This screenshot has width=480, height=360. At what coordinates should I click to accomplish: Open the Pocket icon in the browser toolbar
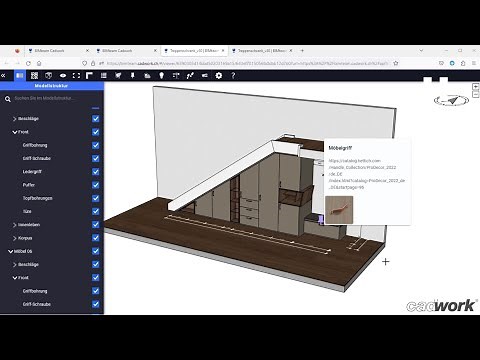point(441,63)
